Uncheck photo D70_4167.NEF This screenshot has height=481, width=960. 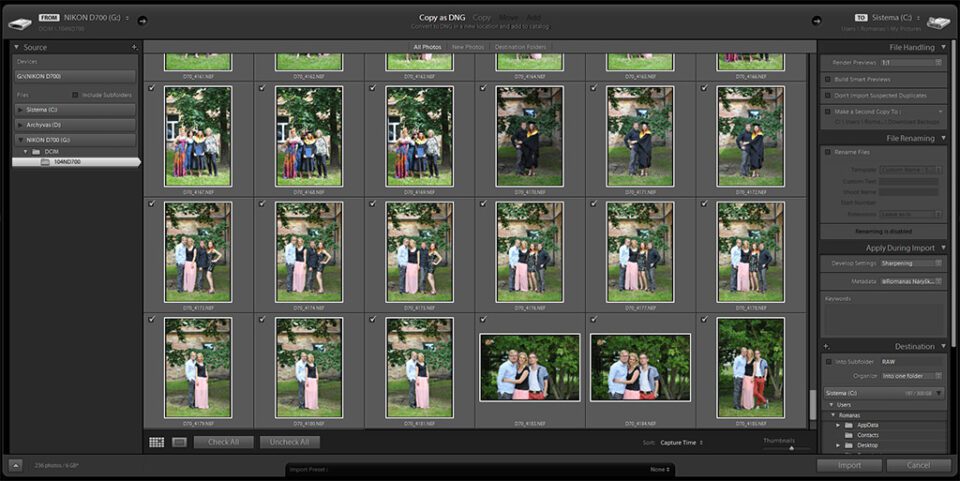152,88
